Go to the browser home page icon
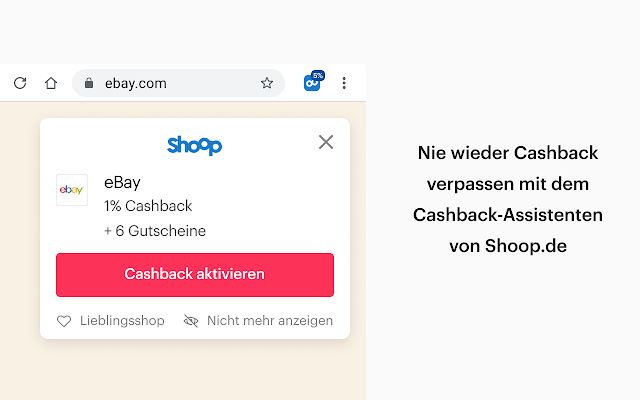Image resolution: width=640 pixels, height=400 pixels. click(51, 83)
